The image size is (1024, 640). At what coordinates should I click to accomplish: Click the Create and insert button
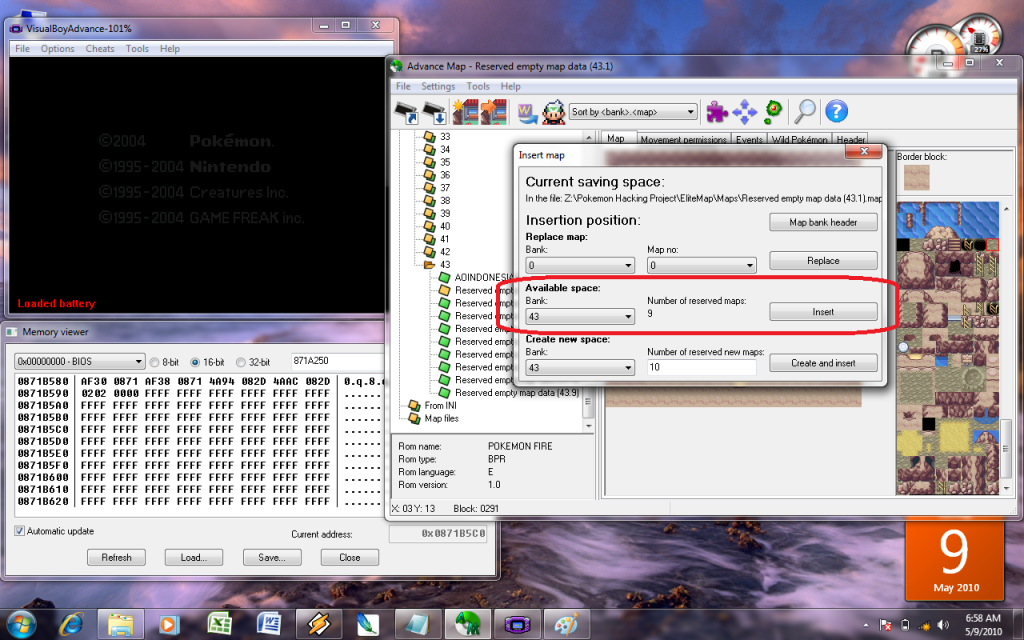[823, 362]
